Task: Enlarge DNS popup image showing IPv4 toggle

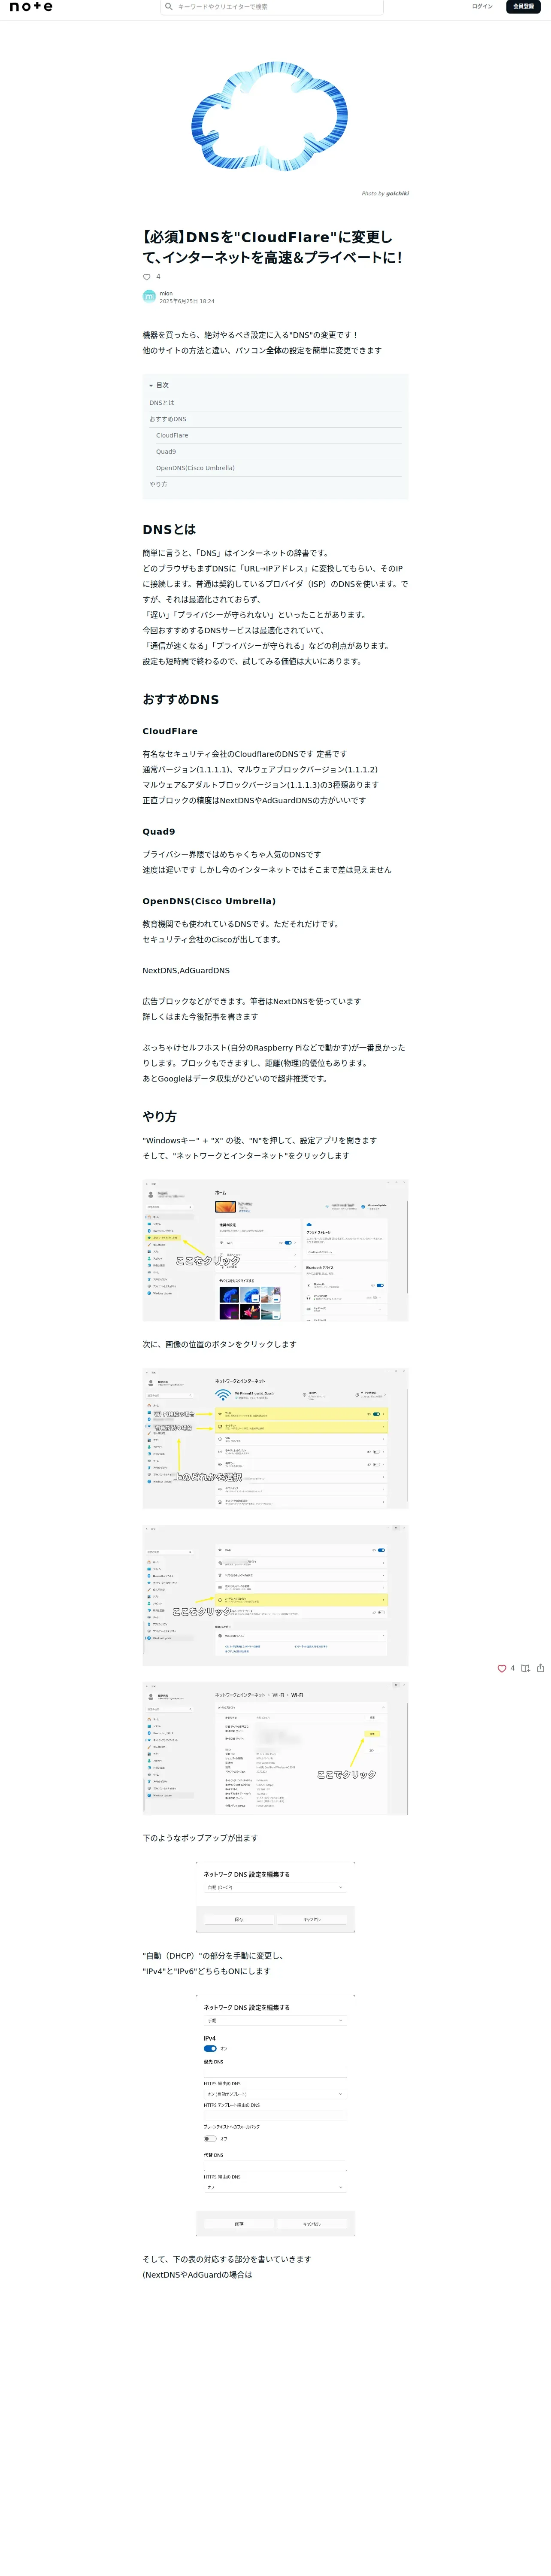Action: tap(275, 2114)
